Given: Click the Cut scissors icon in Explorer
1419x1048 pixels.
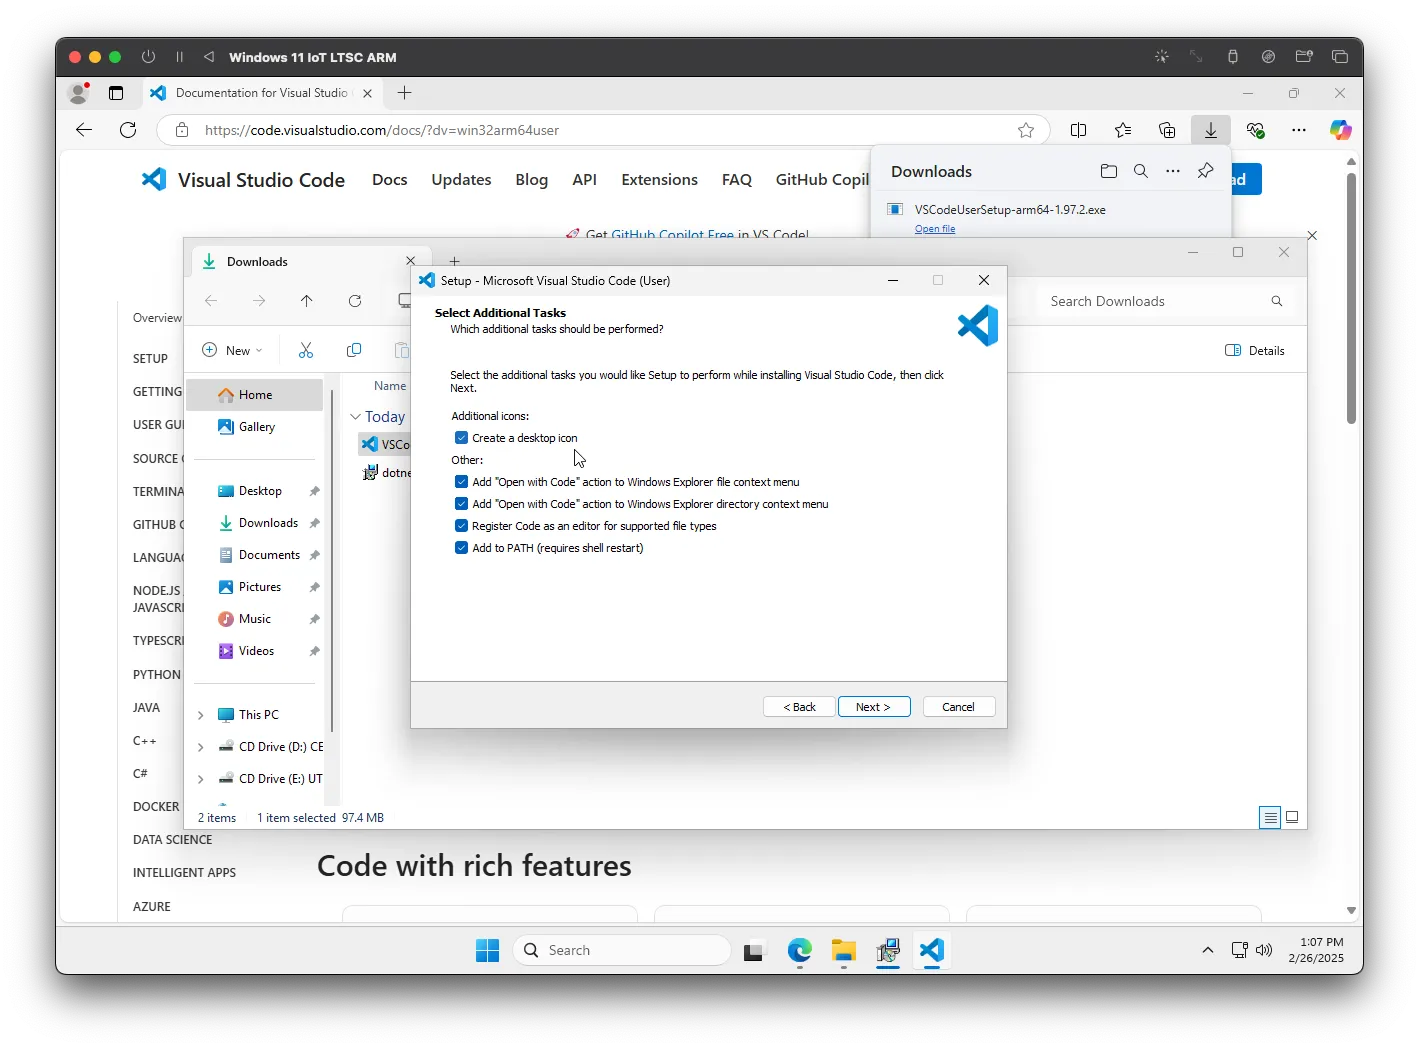Looking at the screenshot, I should coord(306,350).
